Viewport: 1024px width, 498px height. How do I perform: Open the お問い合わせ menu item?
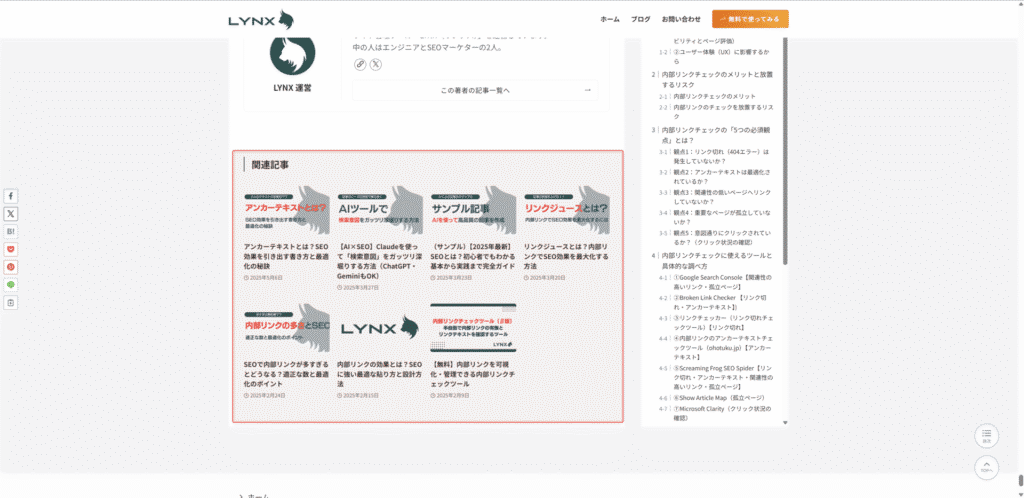681,19
